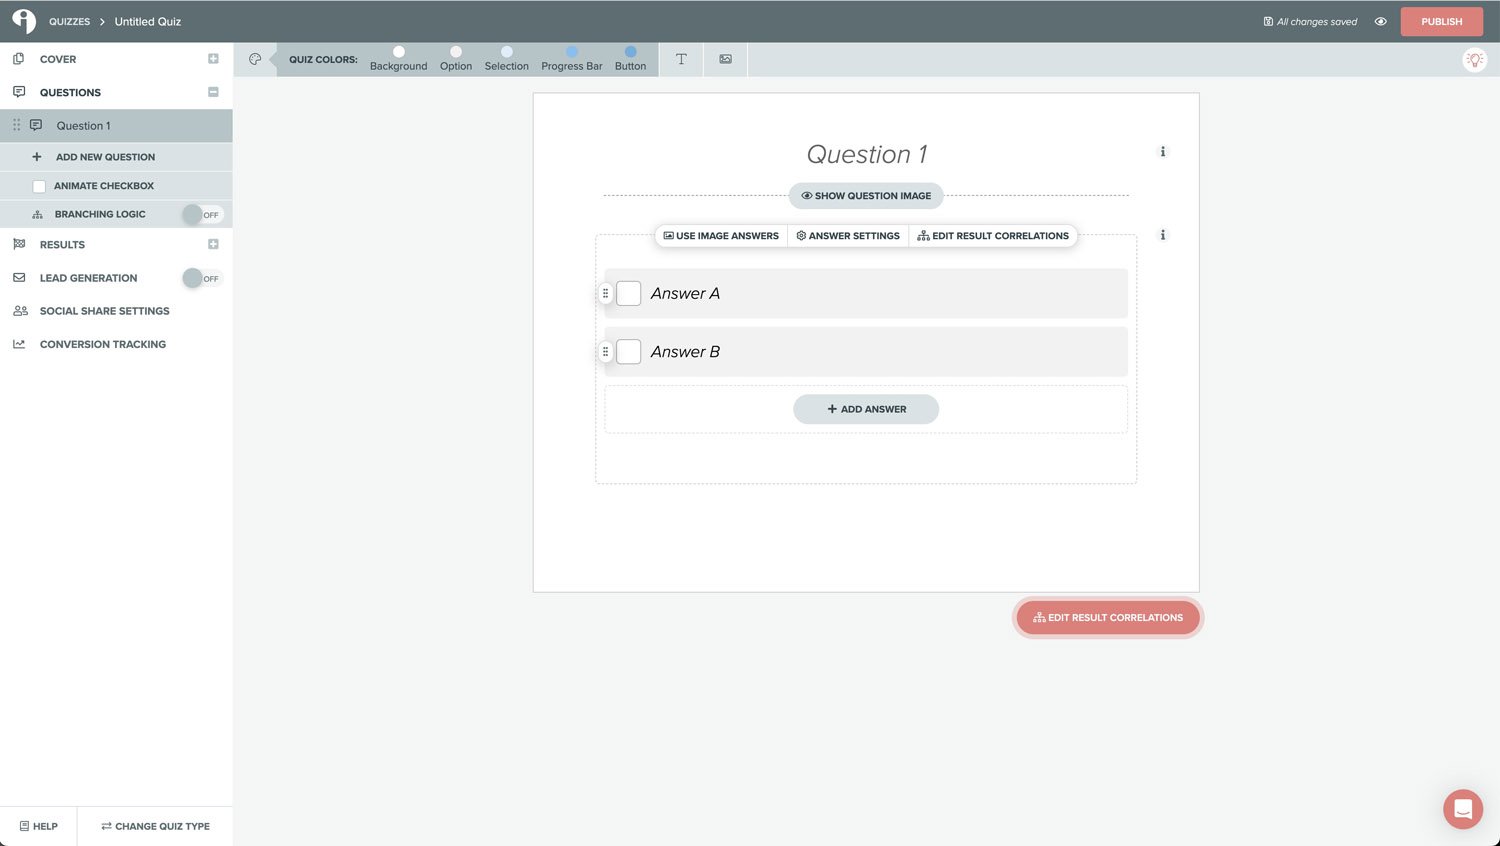The image size is (1500, 846).
Task: Enable the Animate Checkbox option
Action: (x=39, y=186)
